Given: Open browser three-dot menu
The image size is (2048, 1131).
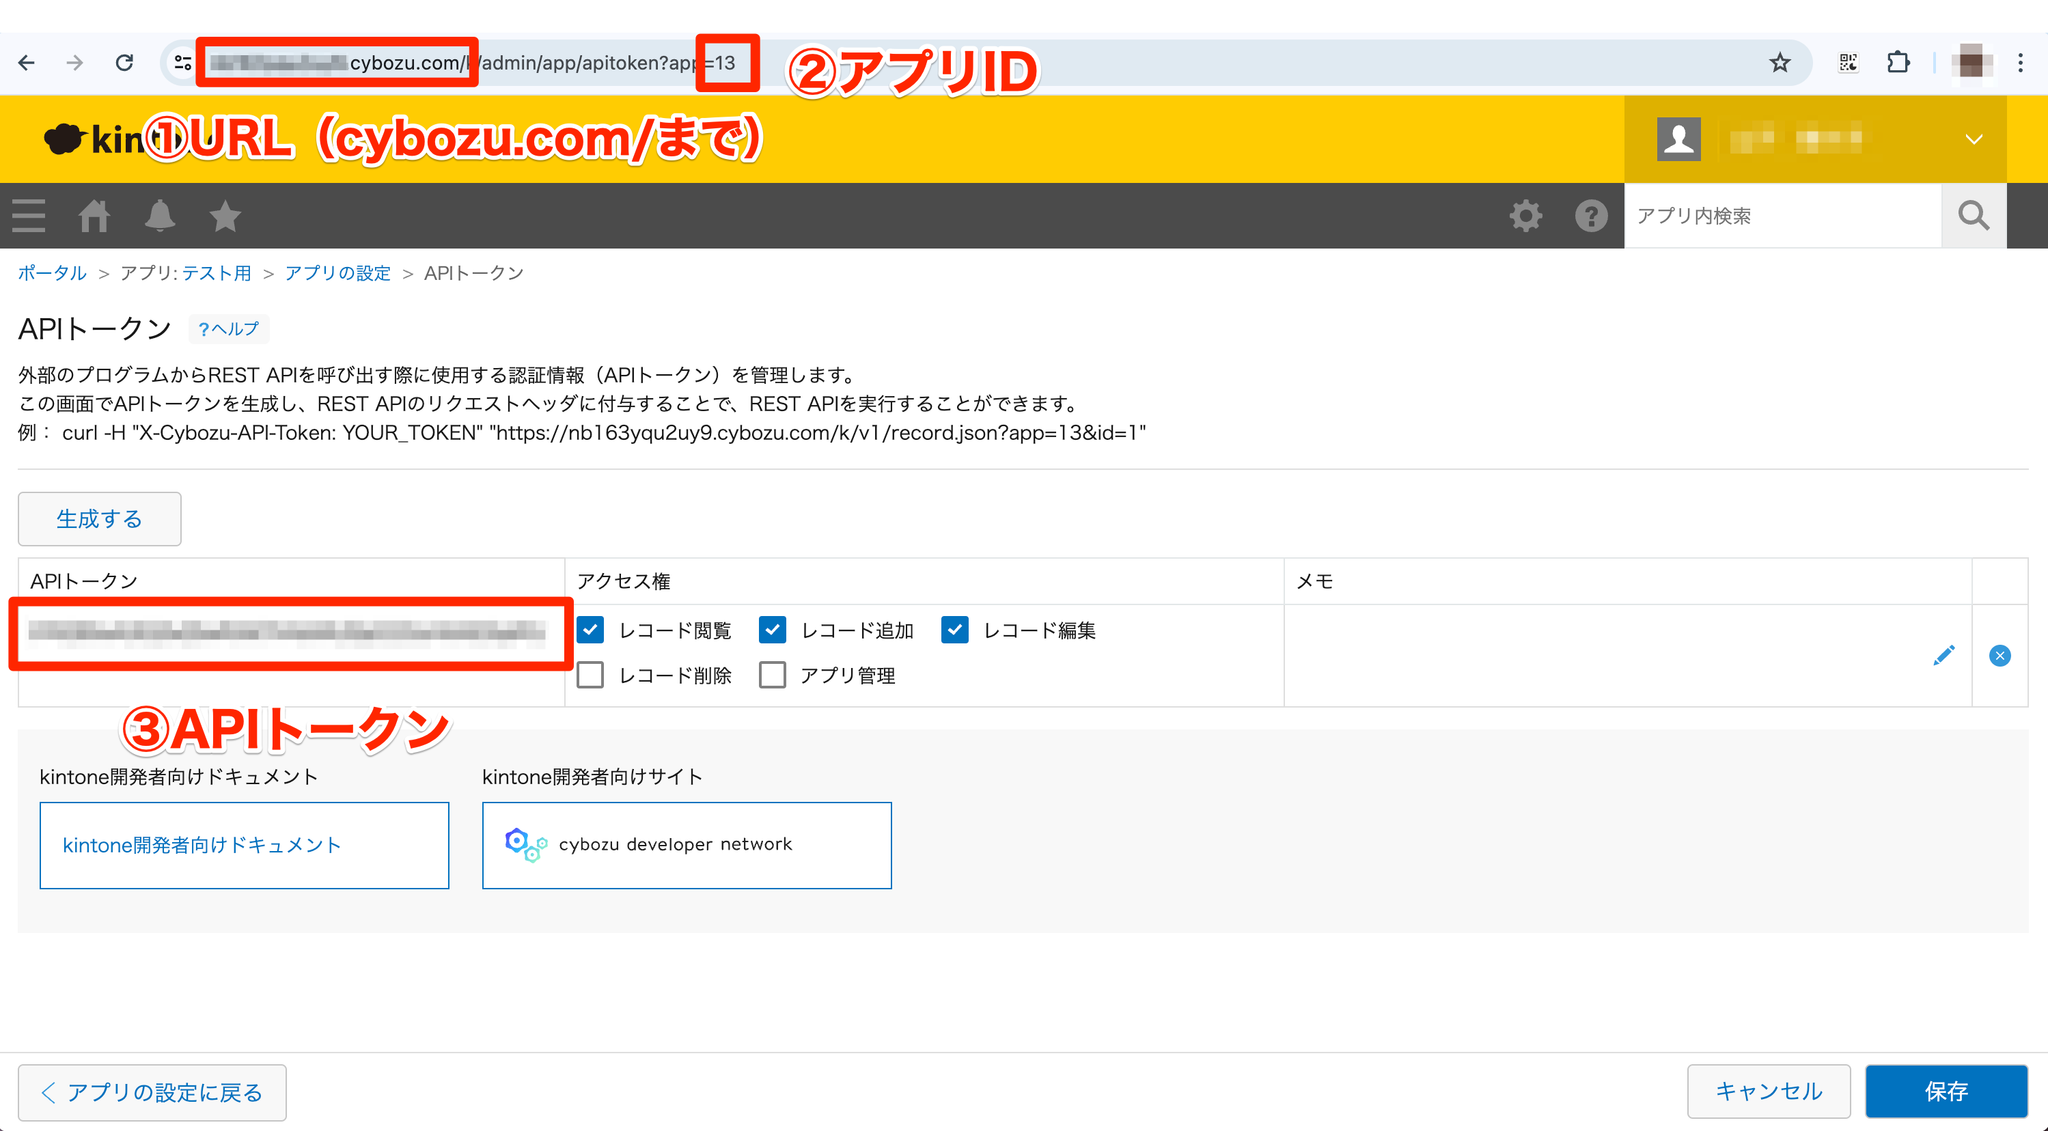Looking at the screenshot, I should click(2020, 63).
